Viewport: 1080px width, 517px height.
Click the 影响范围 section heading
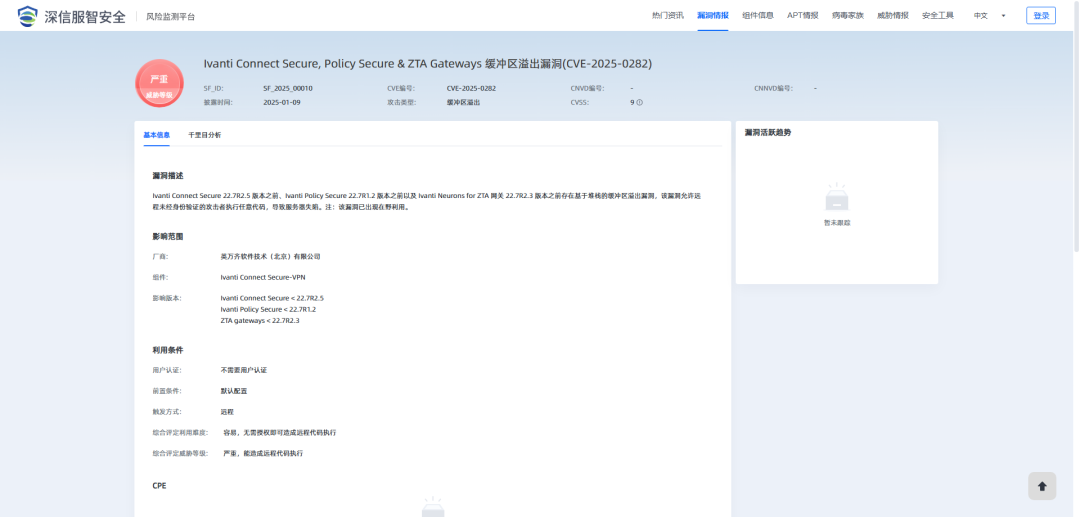pyautogui.click(x=168, y=237)
